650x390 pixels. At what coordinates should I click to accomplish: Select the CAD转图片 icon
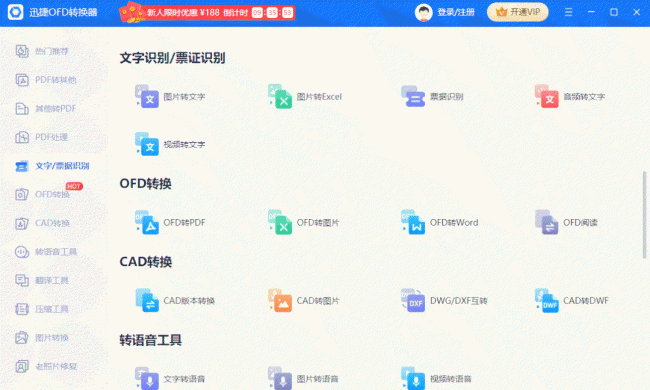[x=280, y=300]
